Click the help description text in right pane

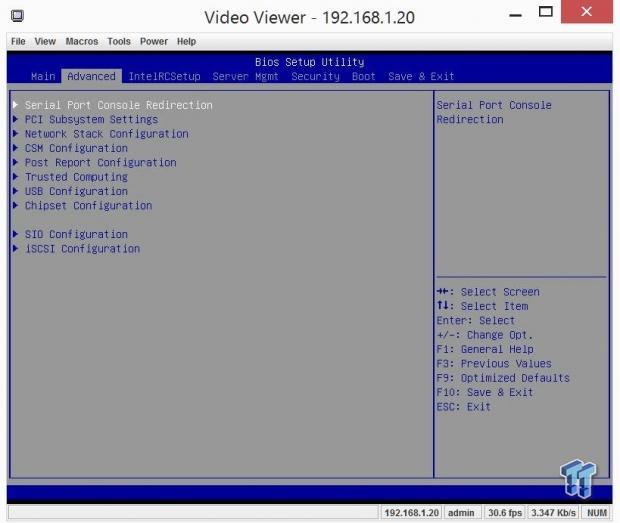pos(494,112)
